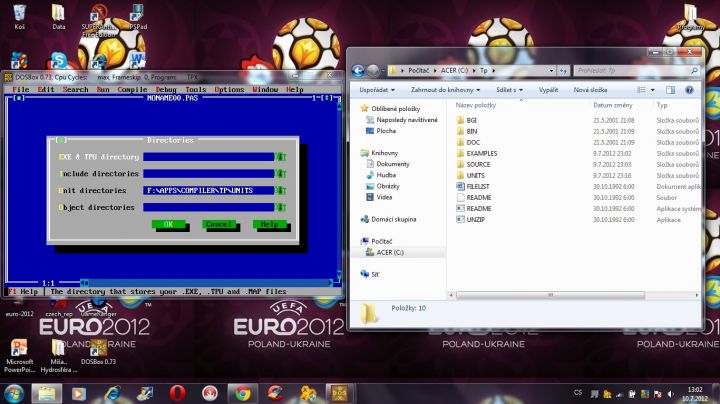The height and width of the screenshot is (404, 720).
Task: Click the Explorer address bar refresh button
Action: 563,71
